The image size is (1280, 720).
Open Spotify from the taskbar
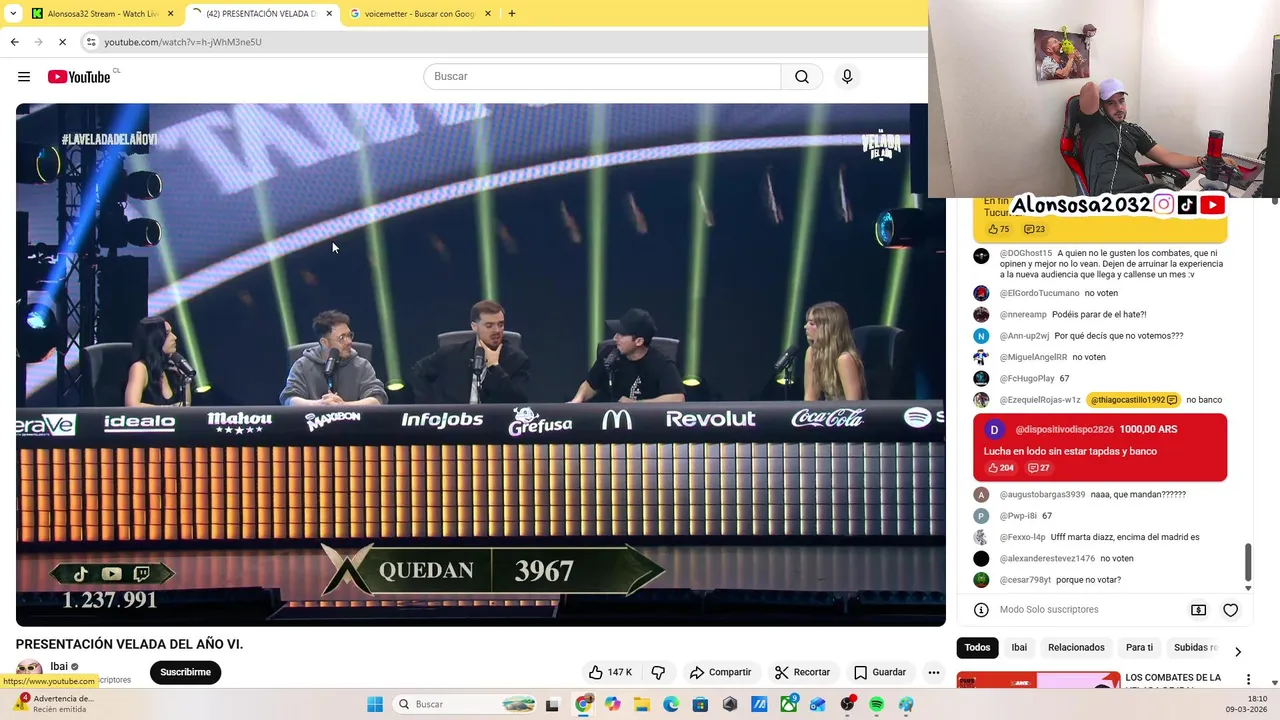coord(877,704)
